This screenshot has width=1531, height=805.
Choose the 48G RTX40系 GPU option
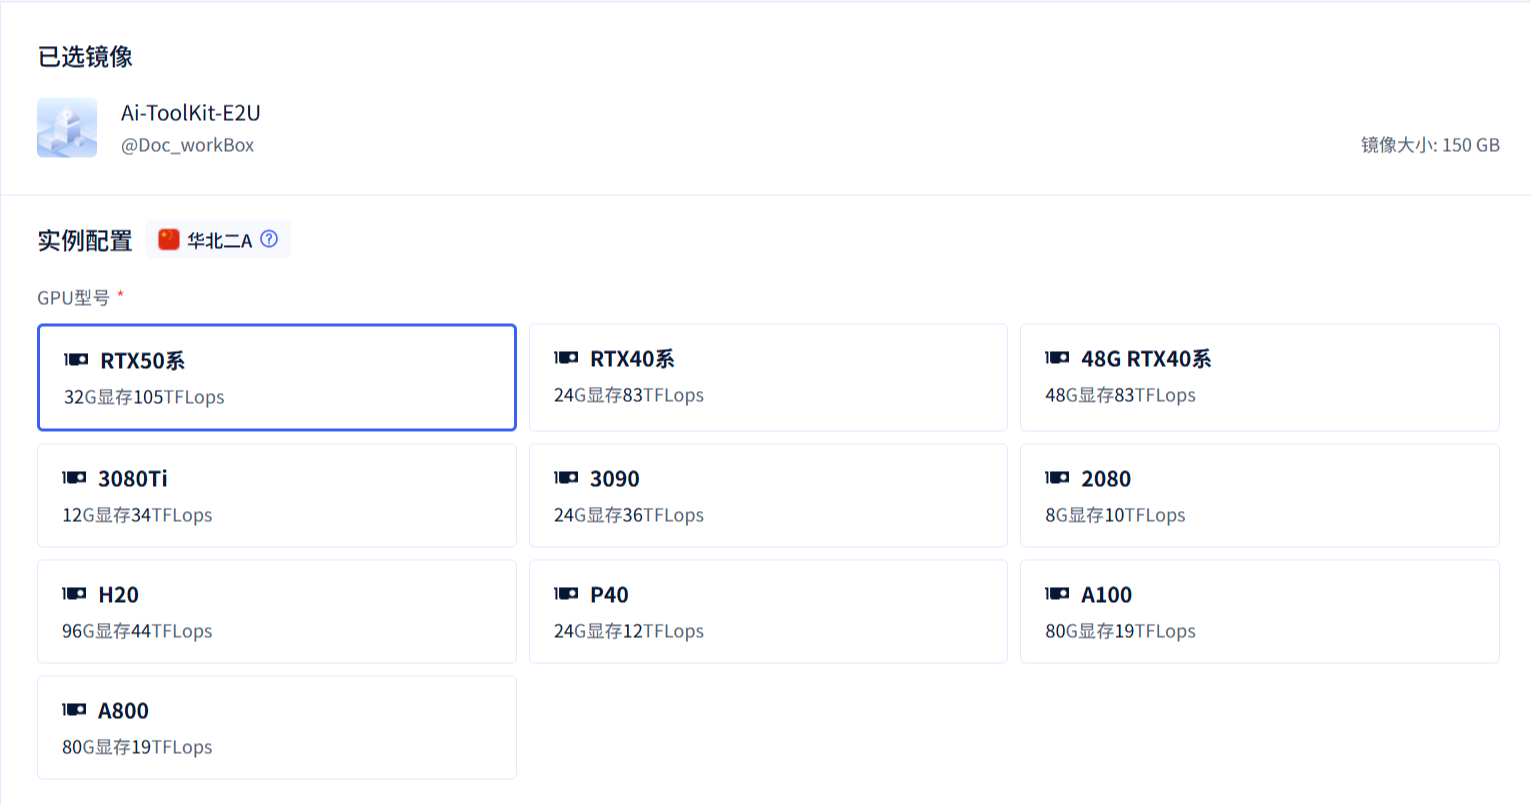[1259, 377]
